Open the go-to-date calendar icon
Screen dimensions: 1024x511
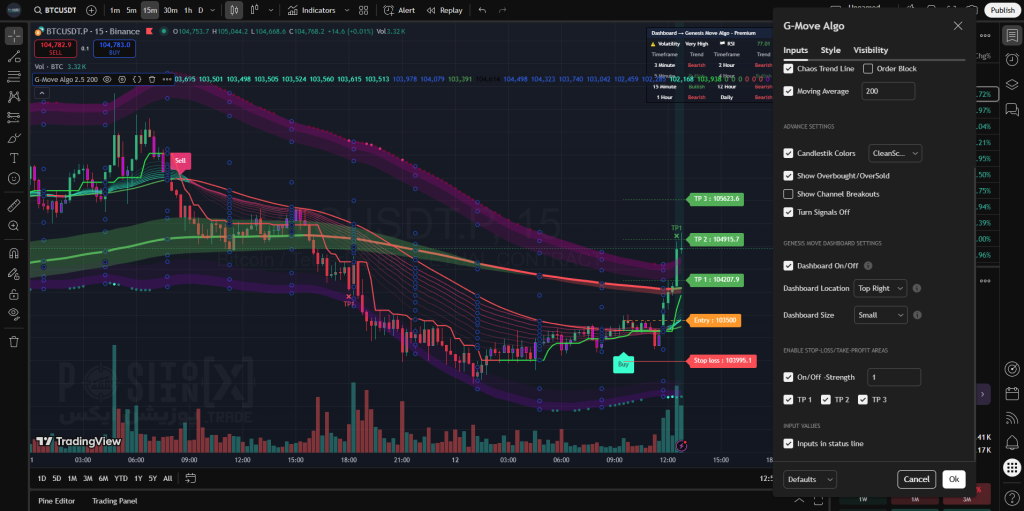click(x=191, y=478)
